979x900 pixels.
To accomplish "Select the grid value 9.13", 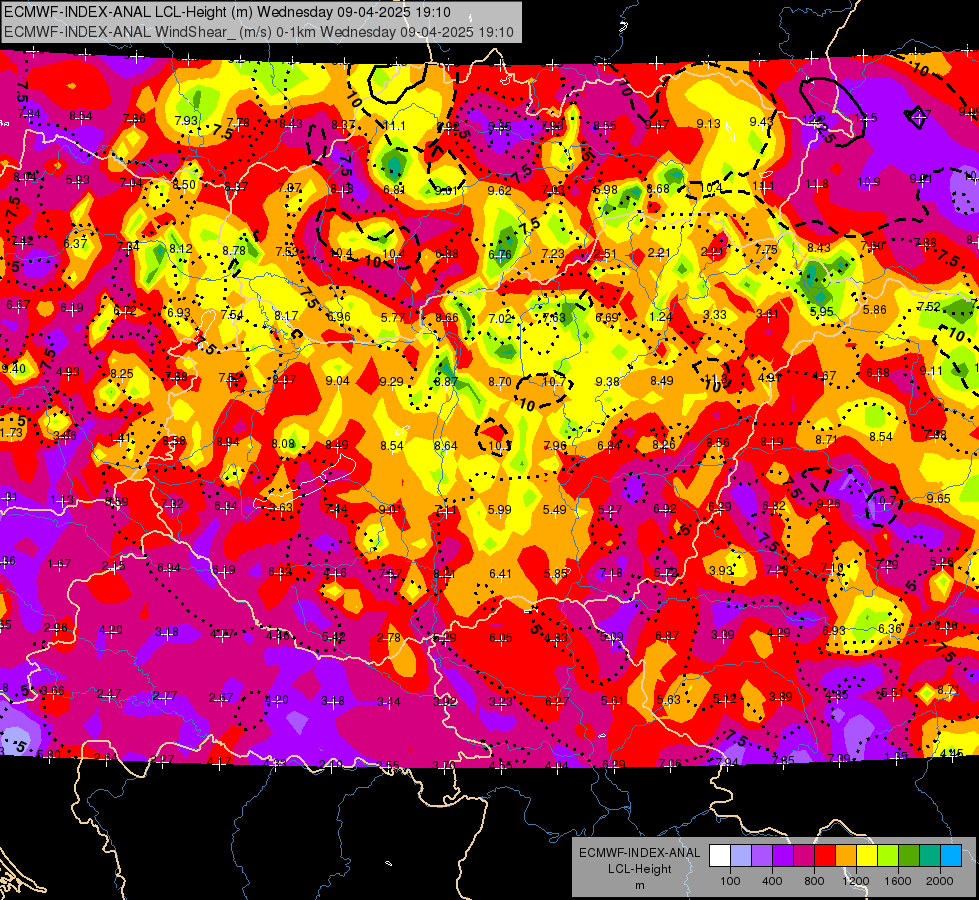I will [x=708, y=124].
